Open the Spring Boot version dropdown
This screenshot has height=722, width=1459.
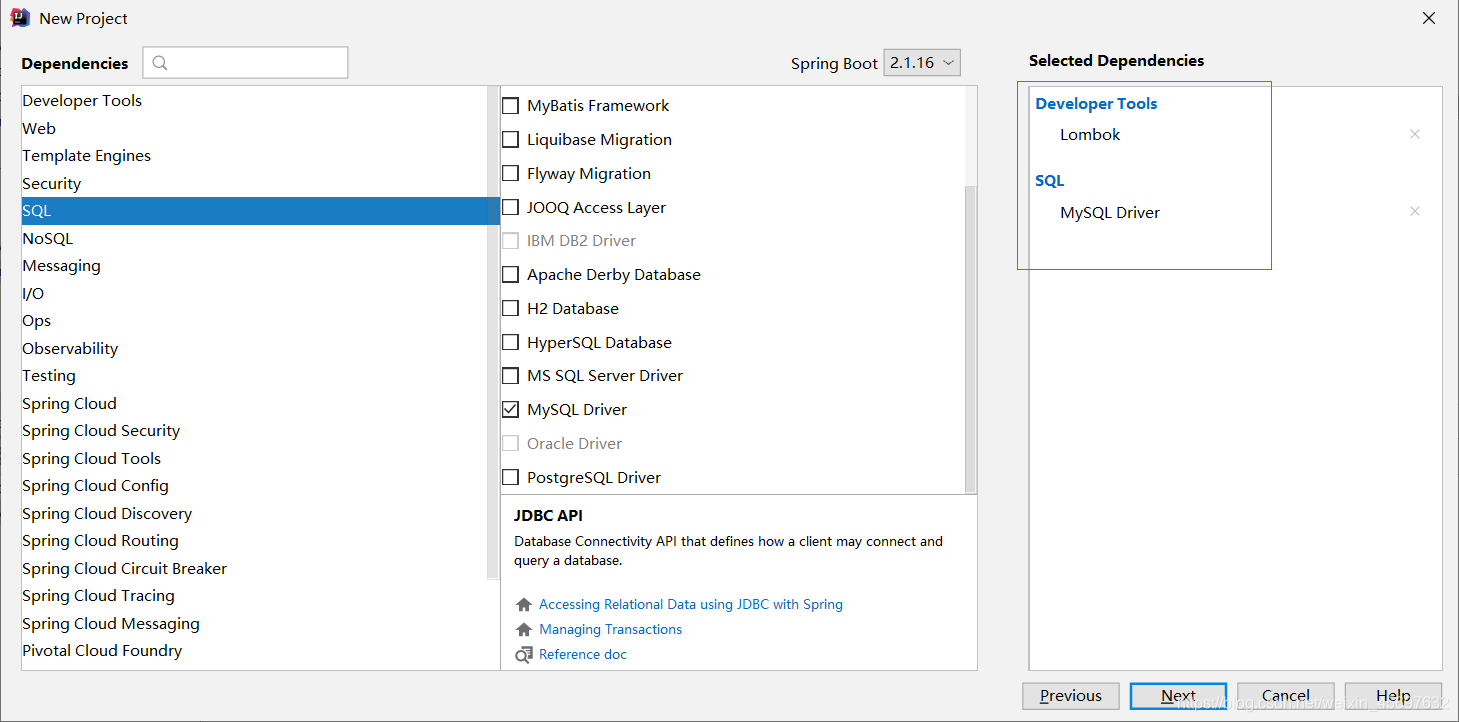[x=922, y=63]
